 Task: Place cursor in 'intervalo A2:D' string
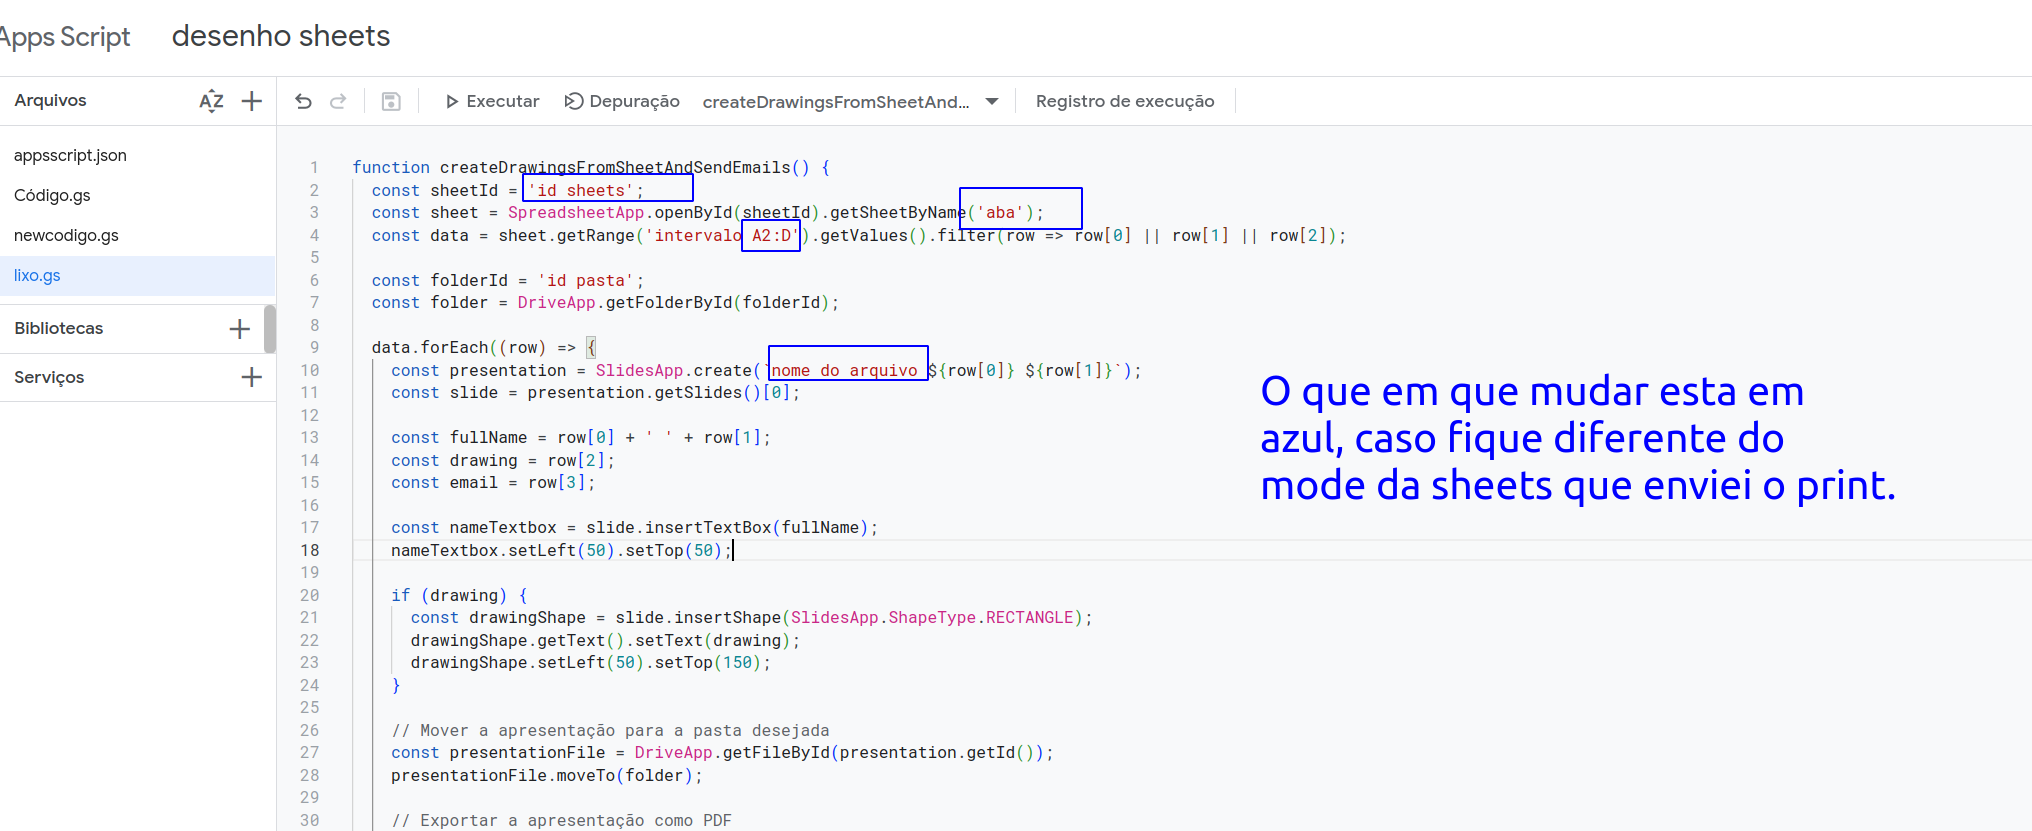click(723, 235)
